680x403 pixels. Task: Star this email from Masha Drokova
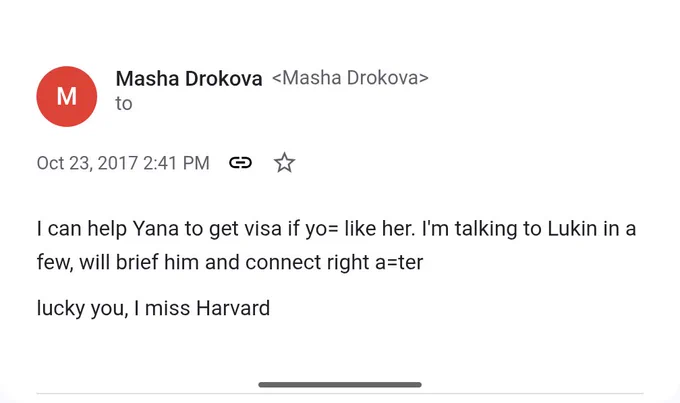point(284,163)
